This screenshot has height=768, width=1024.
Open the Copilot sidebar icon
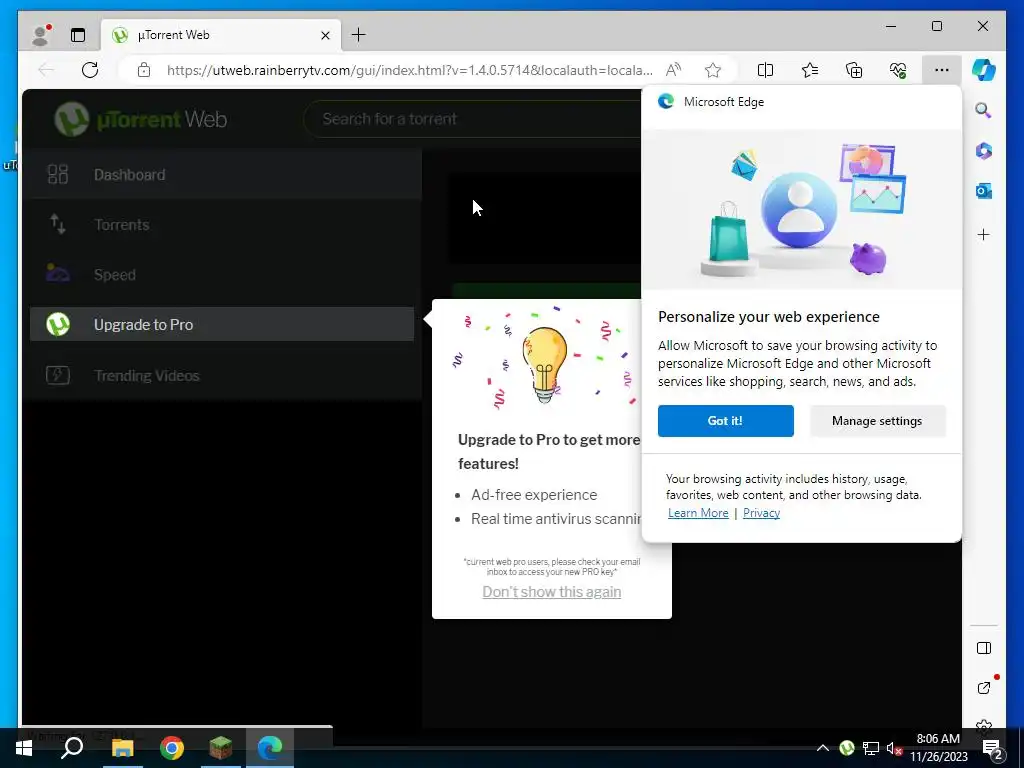tap(984, 70)
